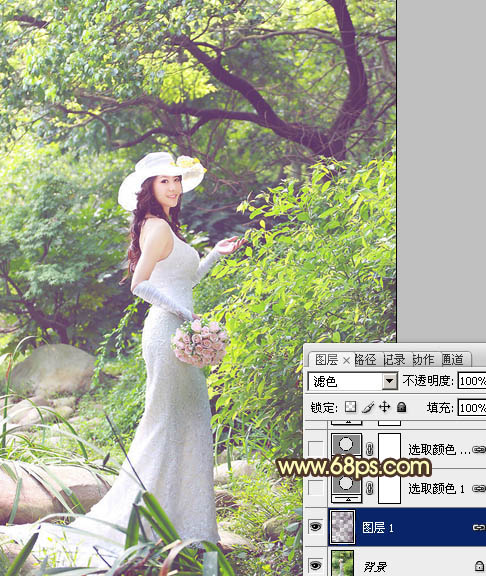Screen dimensions: 486x576
Task: Select the 选取颜色 1 layer name
Action: pyautogui.click(x=436, y=489)
